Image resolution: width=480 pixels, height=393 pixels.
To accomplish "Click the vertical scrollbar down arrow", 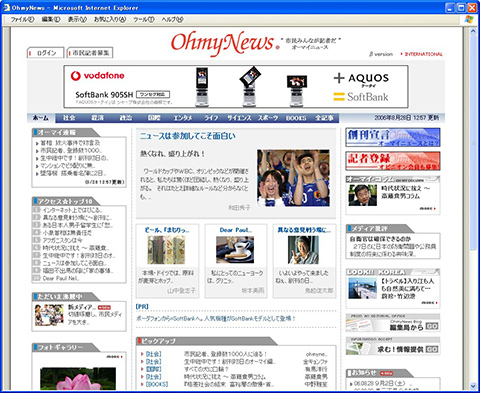I will [473, 386].
